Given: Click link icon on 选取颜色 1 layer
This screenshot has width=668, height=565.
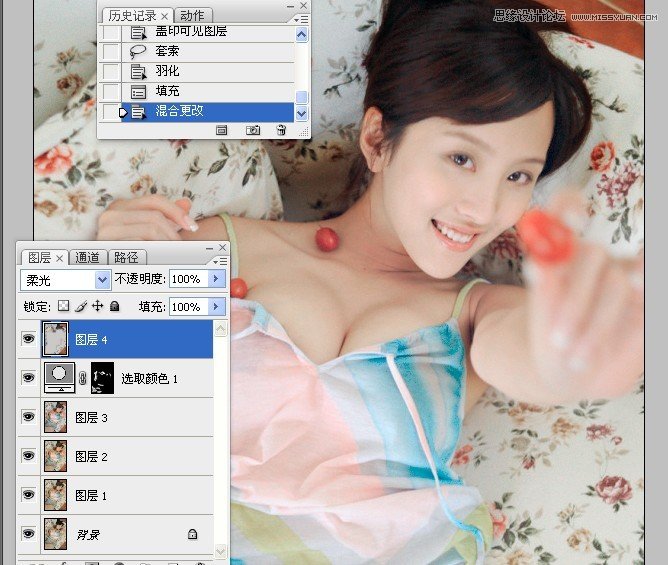Looking at the screenshot, I should (x=82, y=378).
